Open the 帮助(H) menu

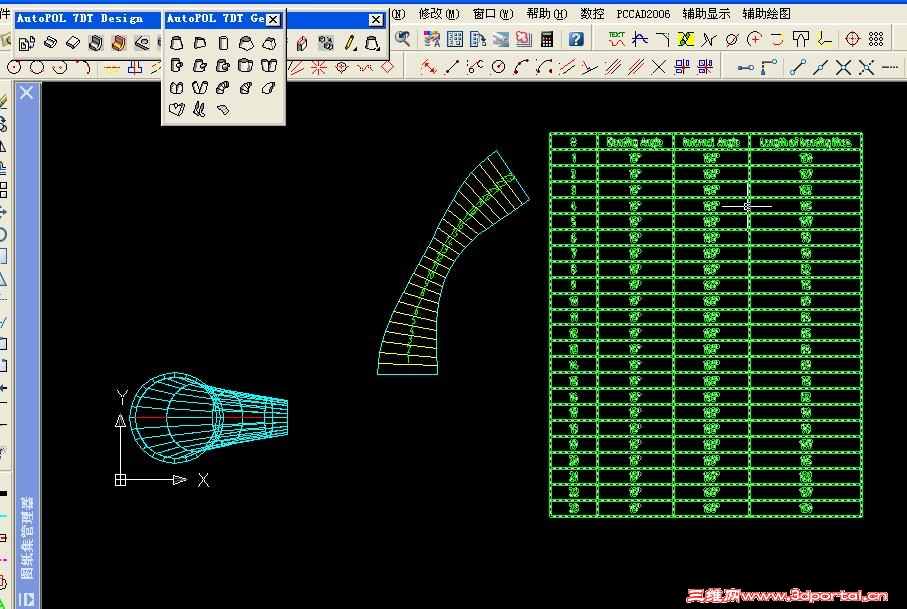[x=547, y=13]
